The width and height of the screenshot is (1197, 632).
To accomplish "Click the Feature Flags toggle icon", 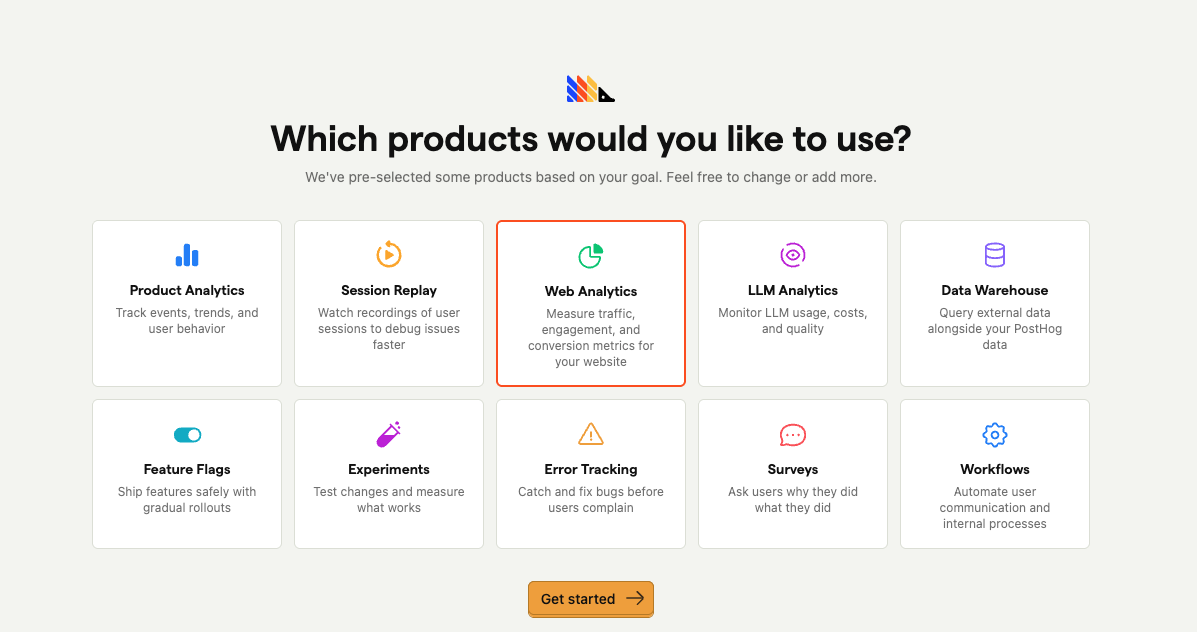I will pos(187,434).
